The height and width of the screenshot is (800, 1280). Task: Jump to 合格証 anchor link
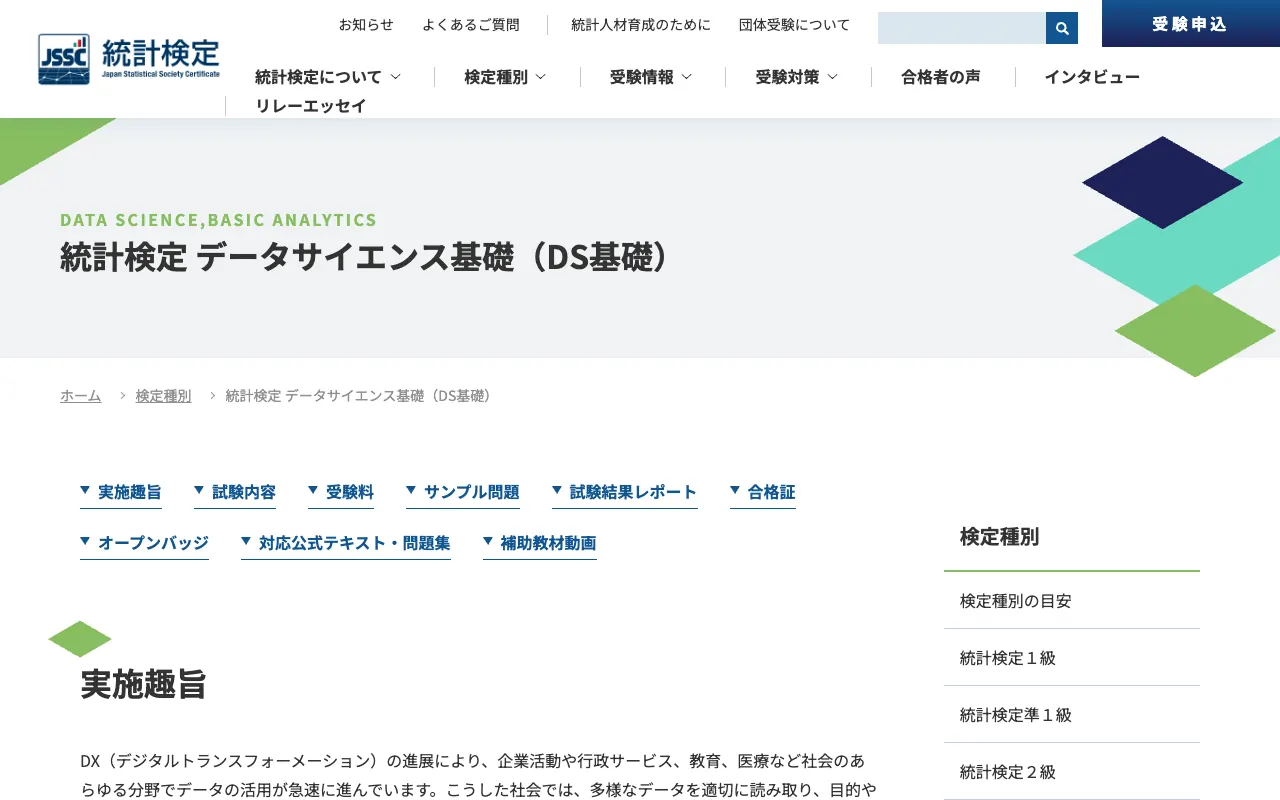click(x=763, y=492)
